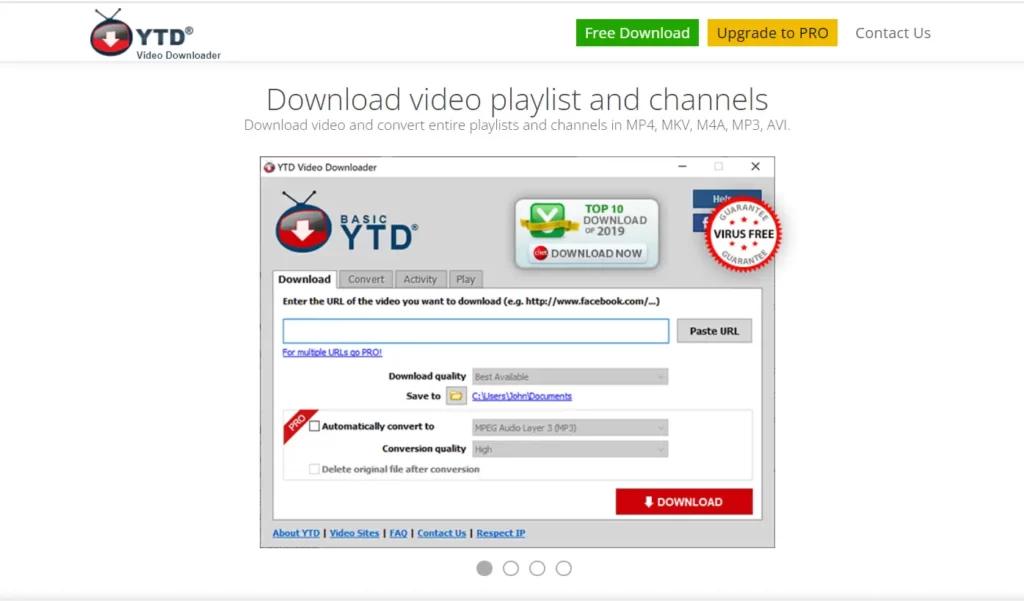Open the MPEG Audio Layer 3 format dropdown

coord(569,427)
